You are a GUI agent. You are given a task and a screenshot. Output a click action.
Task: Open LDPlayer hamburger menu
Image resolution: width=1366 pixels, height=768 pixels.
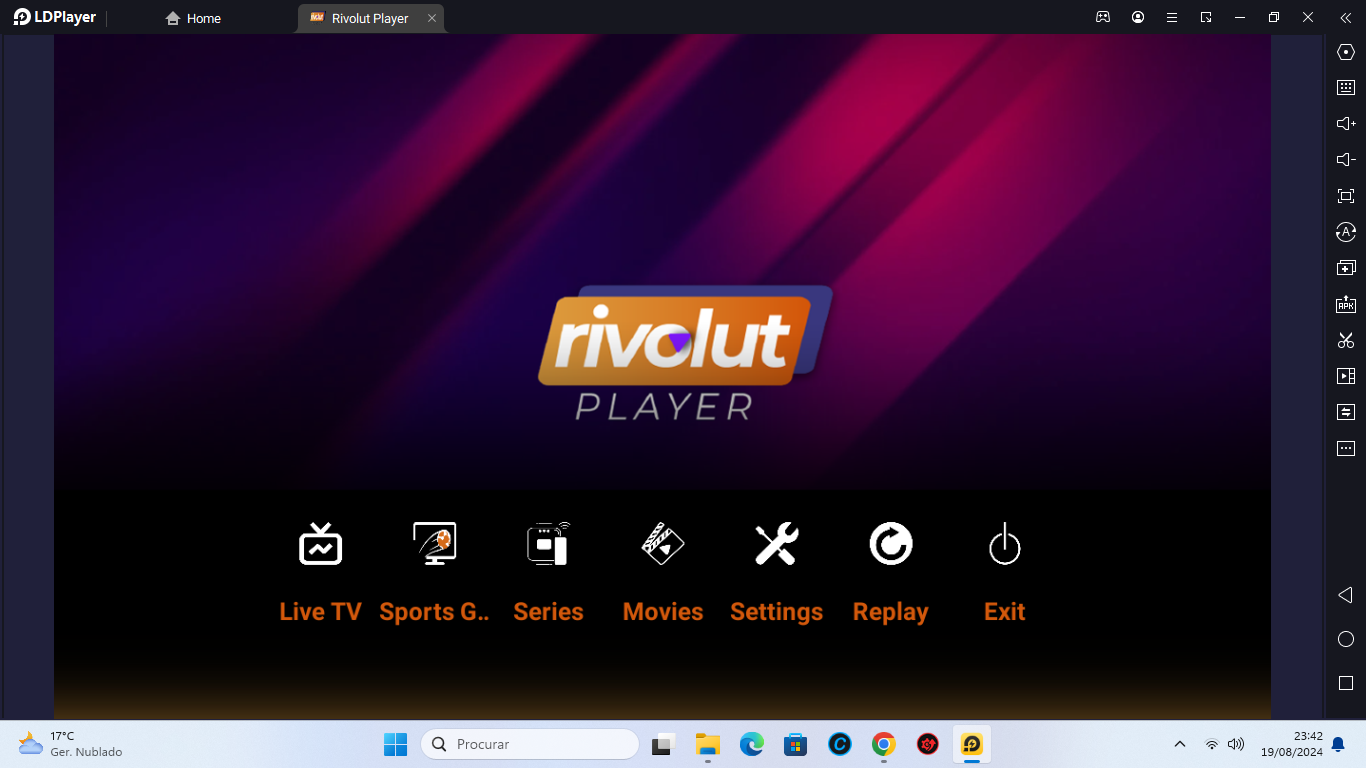[x=1172, y=17]
